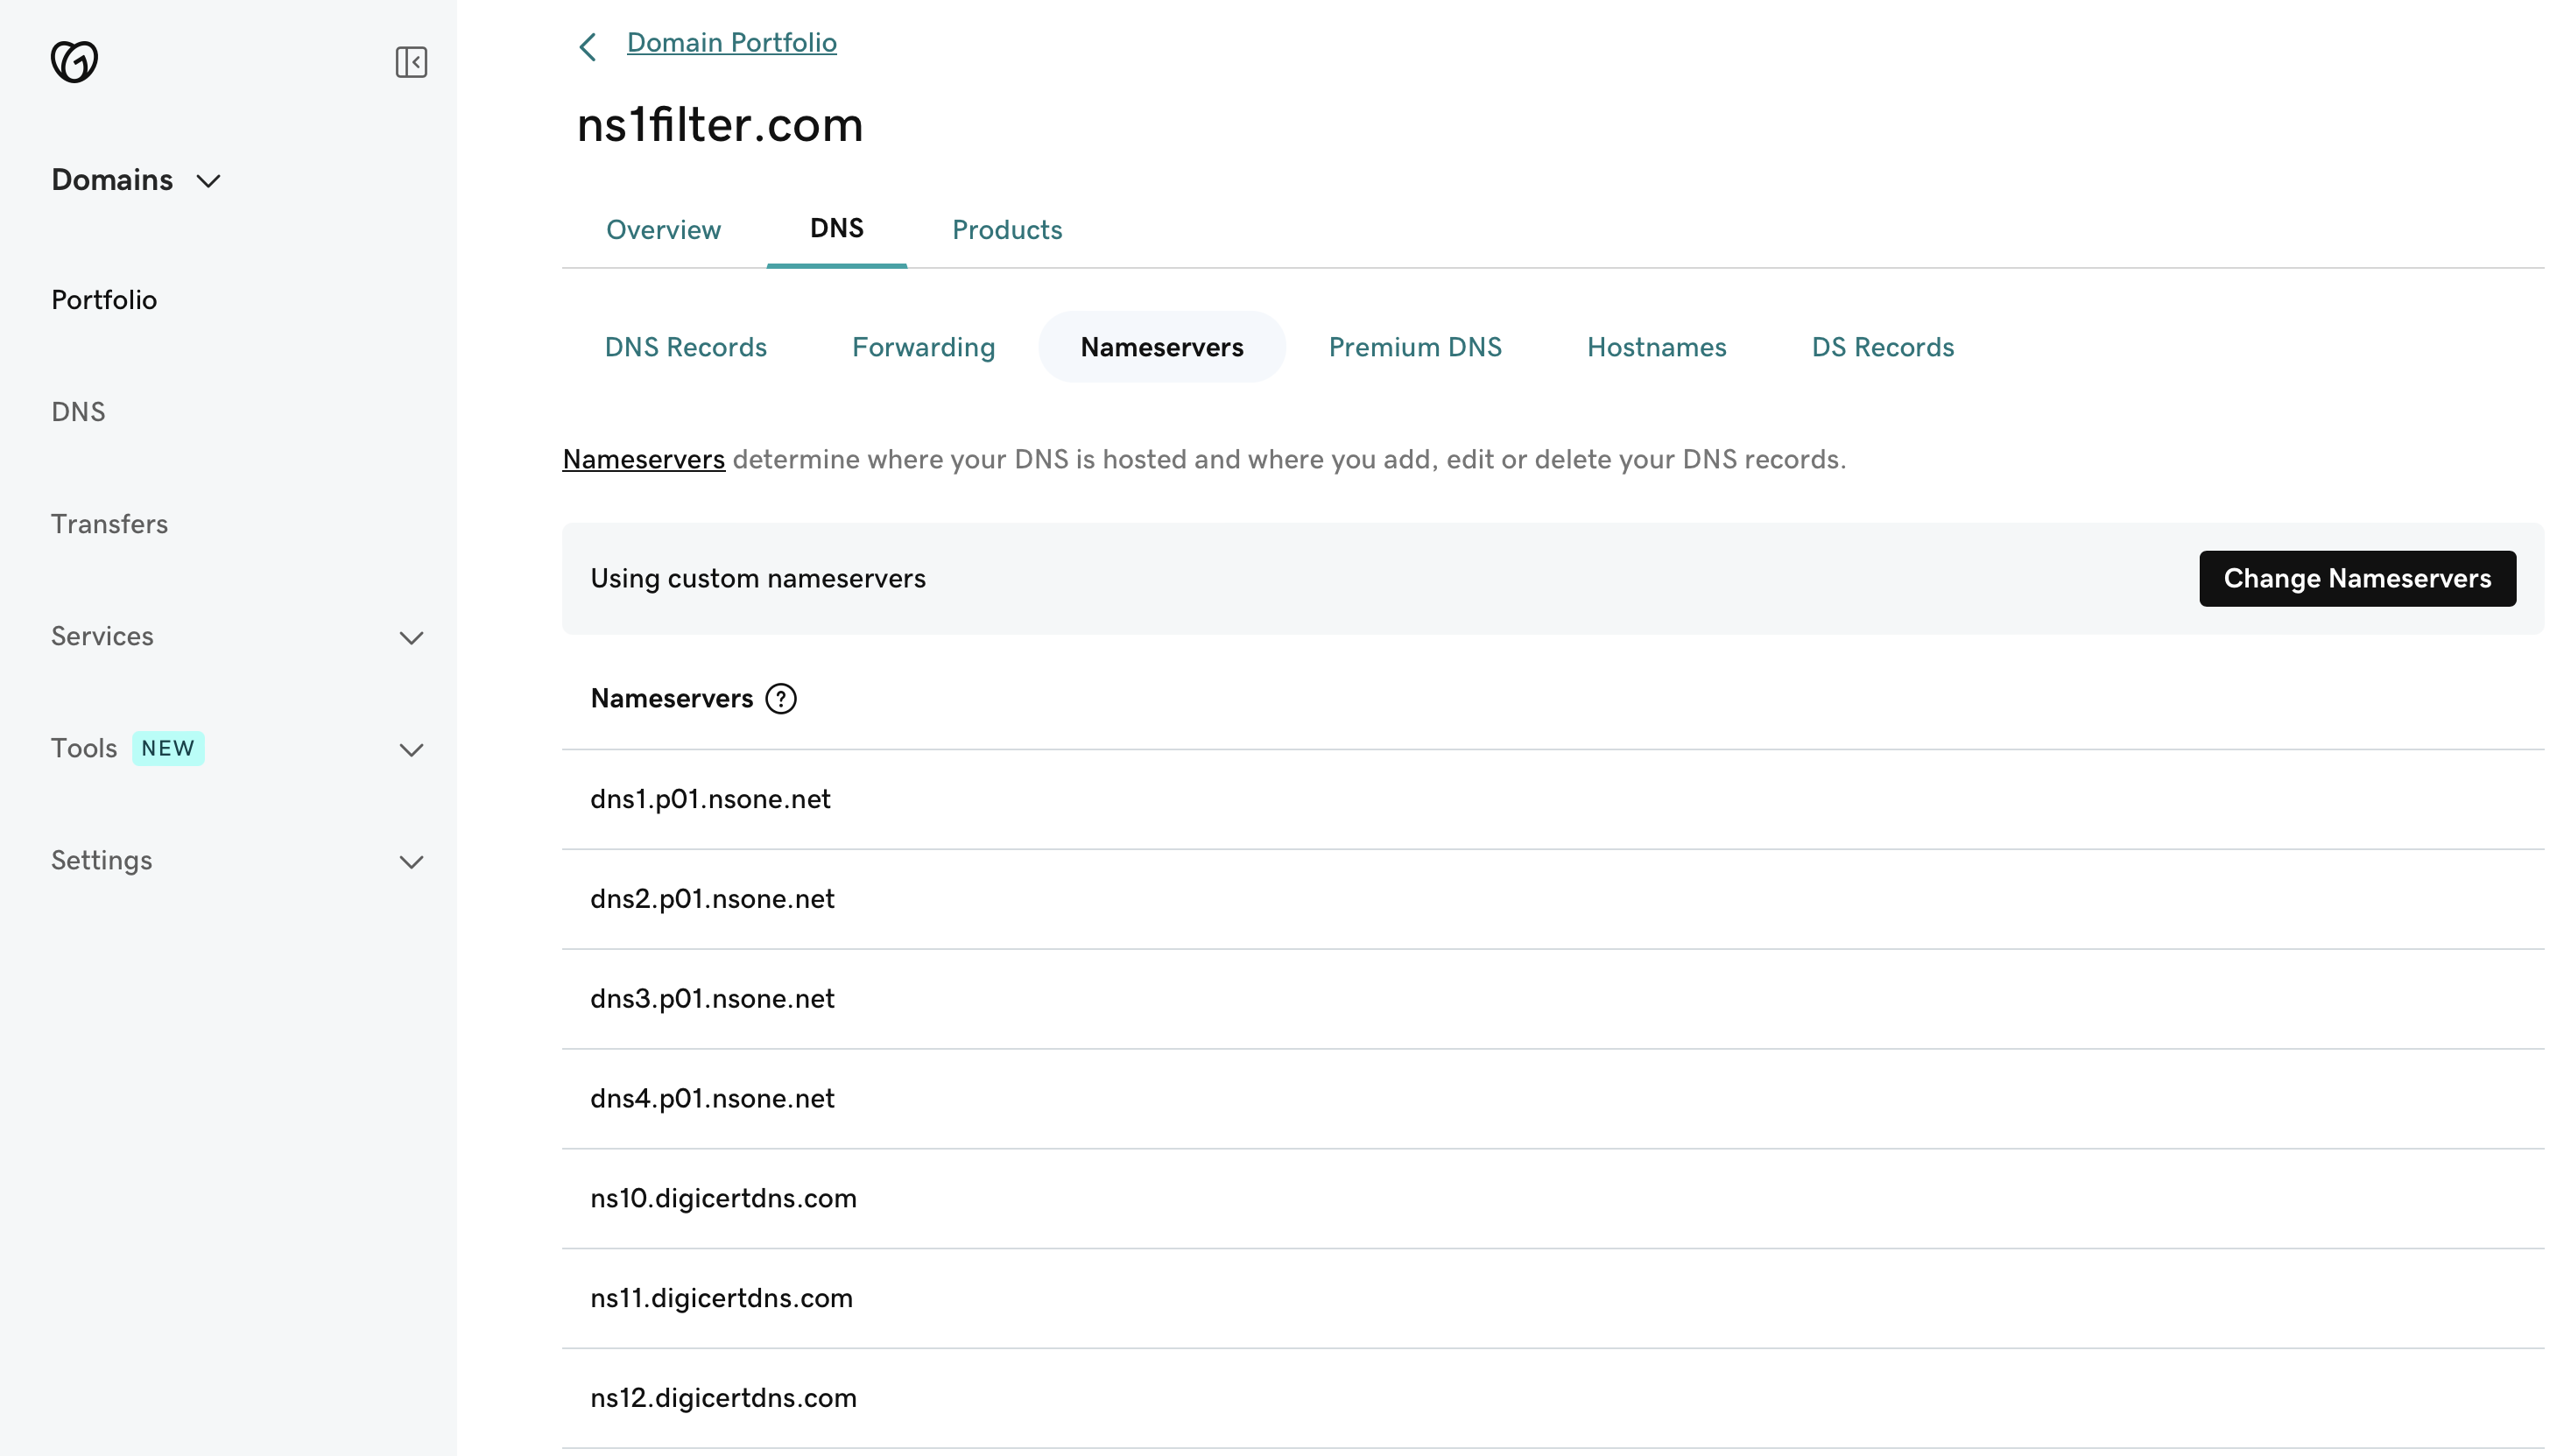
Task: Select the Nameservers sub-tab
Action: [1162, 347]
